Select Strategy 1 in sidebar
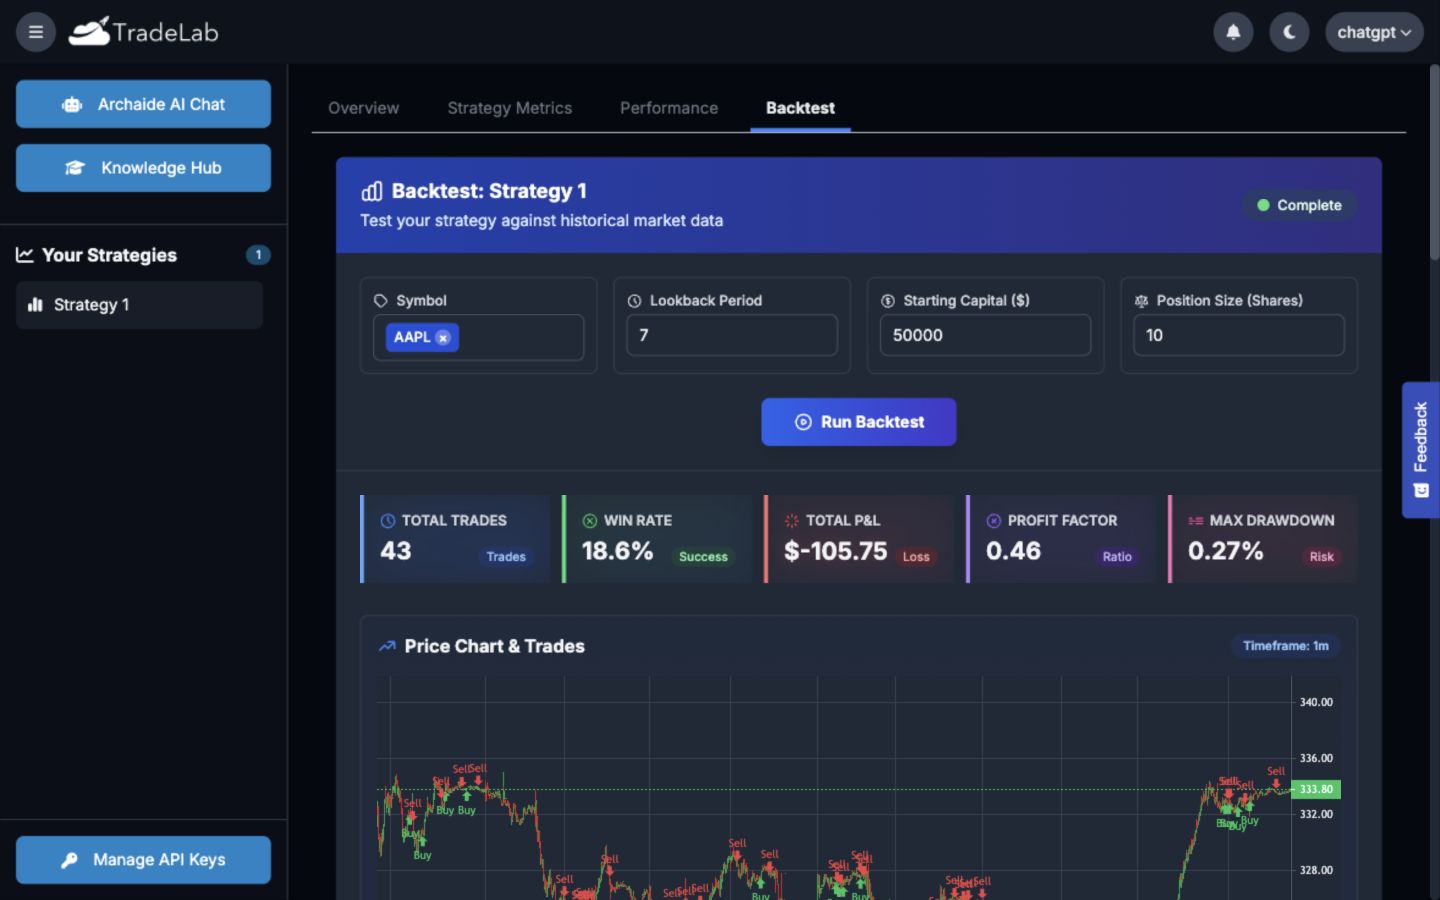 [139, 305]
